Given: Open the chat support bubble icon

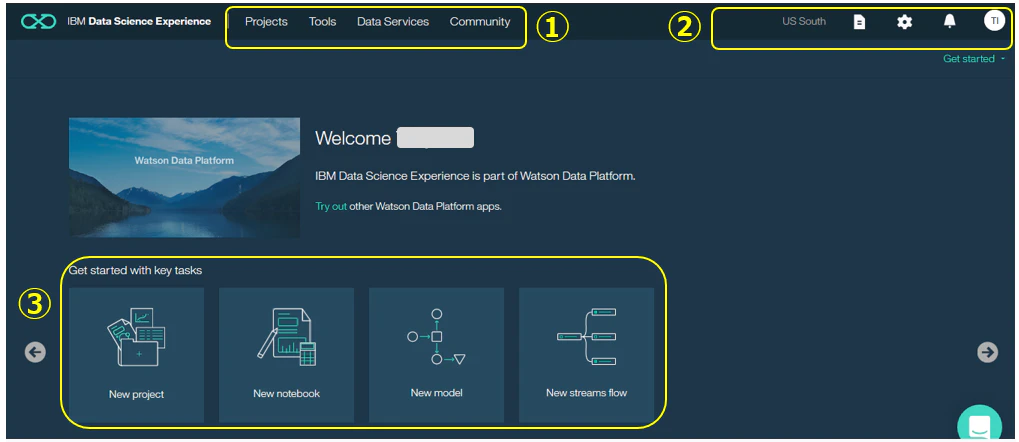Looking at the screenshot, I should 979,425.
